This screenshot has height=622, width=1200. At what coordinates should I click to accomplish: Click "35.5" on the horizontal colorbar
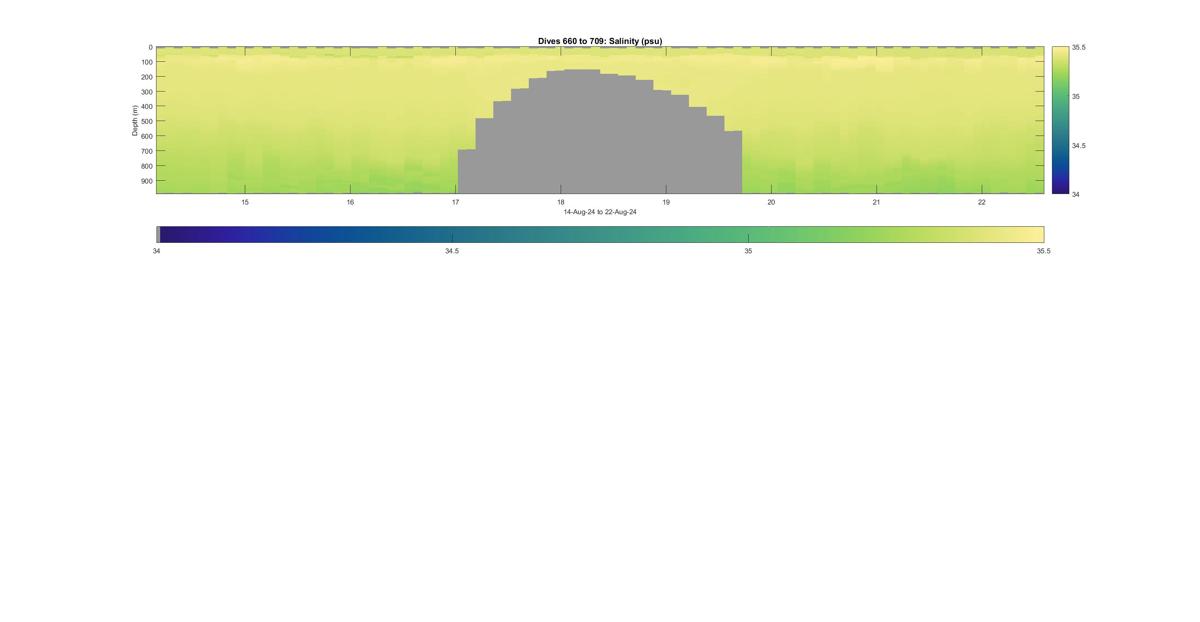(1044, 251)
